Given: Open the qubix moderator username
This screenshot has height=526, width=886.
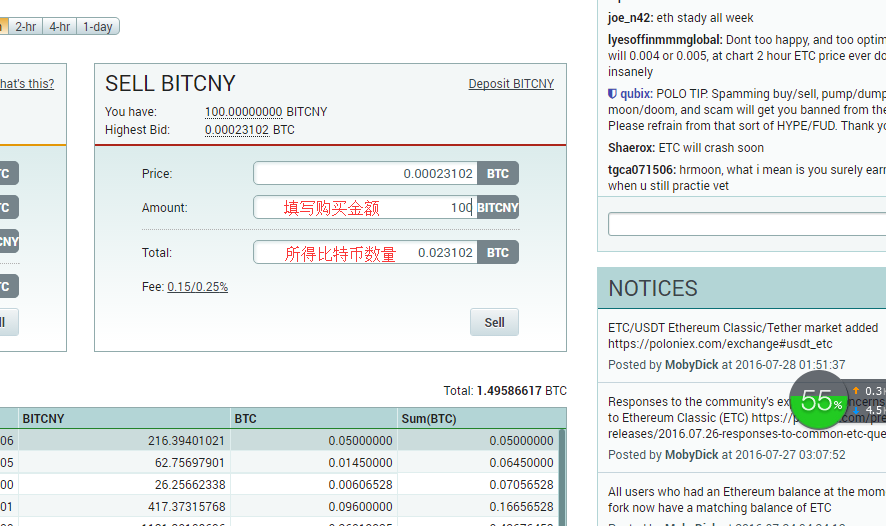Looking at the screenshot, I should (636, 94).
